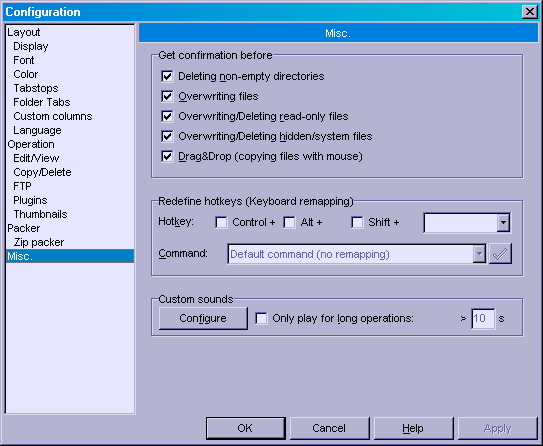Enable the Control + hotkey modifier
This screenshot has height=446, width=543.
pyautogui.click(x=221, y=222)
